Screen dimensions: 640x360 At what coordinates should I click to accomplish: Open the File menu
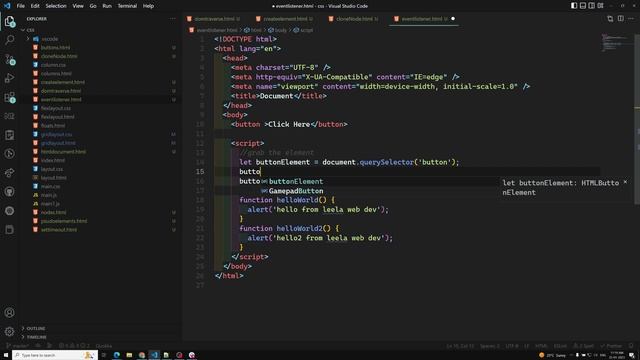click(20, 6)
